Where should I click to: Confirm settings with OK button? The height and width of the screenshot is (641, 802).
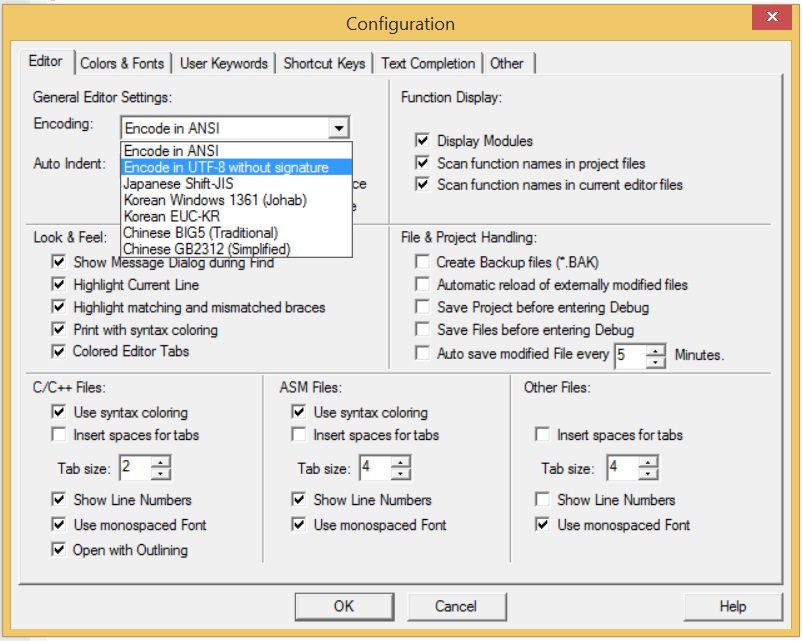[x=344, y=606]
